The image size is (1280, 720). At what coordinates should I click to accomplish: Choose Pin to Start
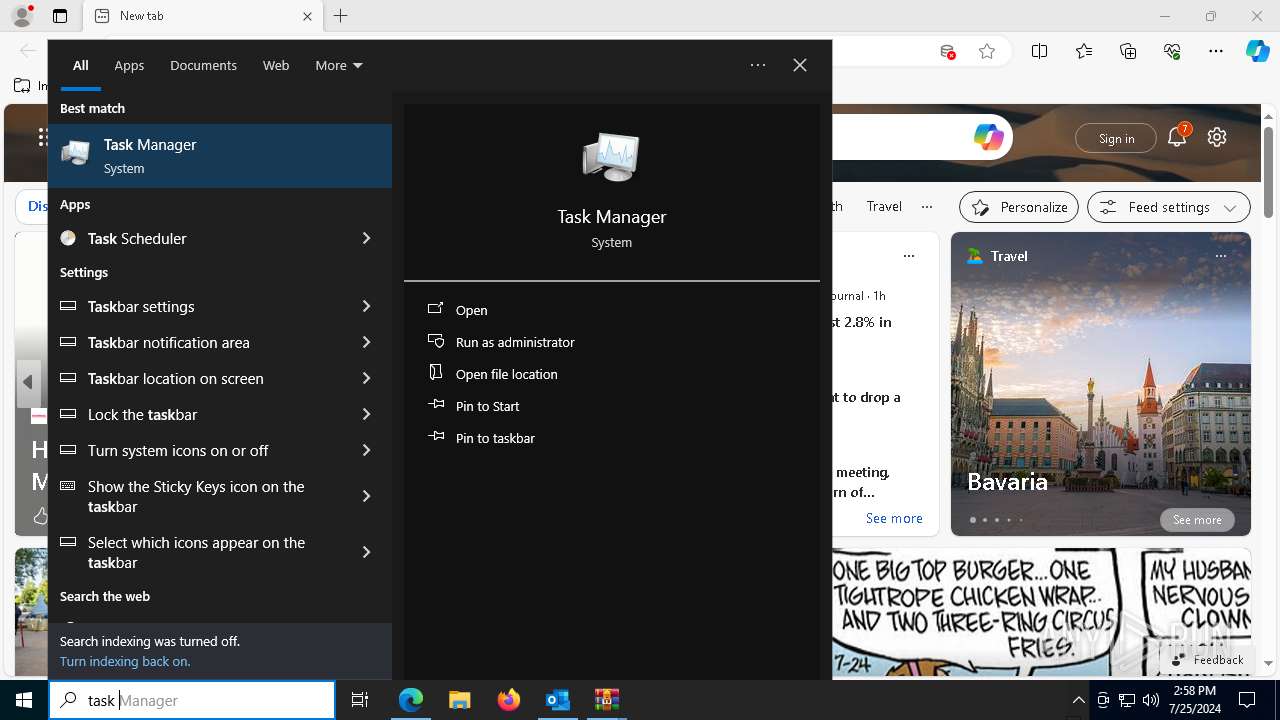coord(611,406)
